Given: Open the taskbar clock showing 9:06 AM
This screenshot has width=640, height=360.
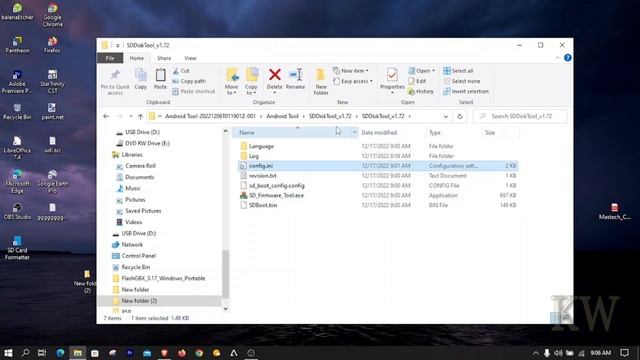Looking at the screenshot, I should [600, 353].
